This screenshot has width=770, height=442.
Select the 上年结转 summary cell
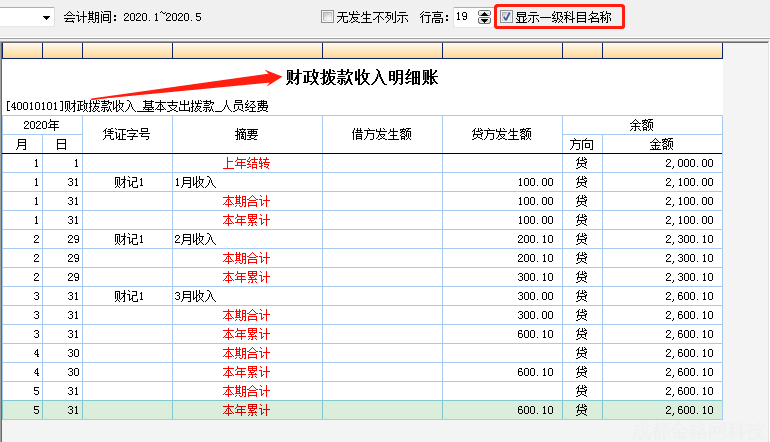(x=246, y=163)
